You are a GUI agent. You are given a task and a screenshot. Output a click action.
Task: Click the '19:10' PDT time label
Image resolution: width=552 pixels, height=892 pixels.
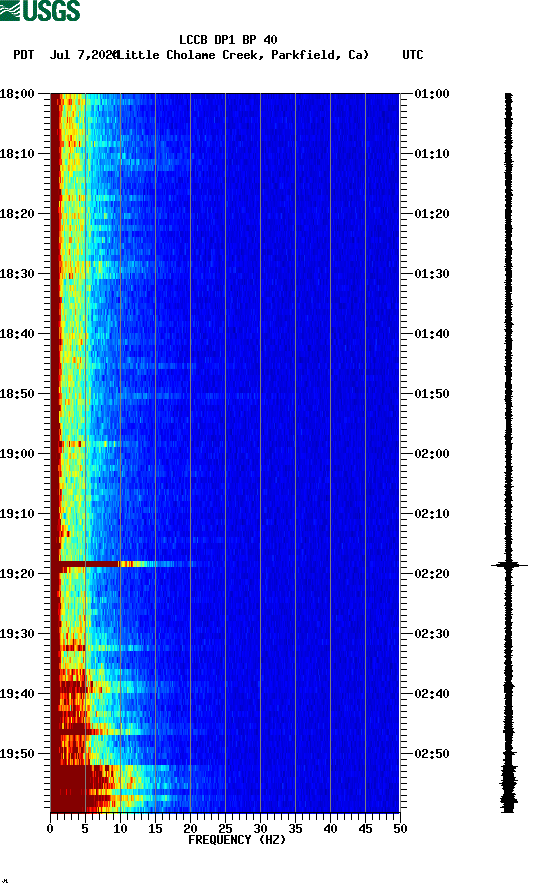coord(17,514)
